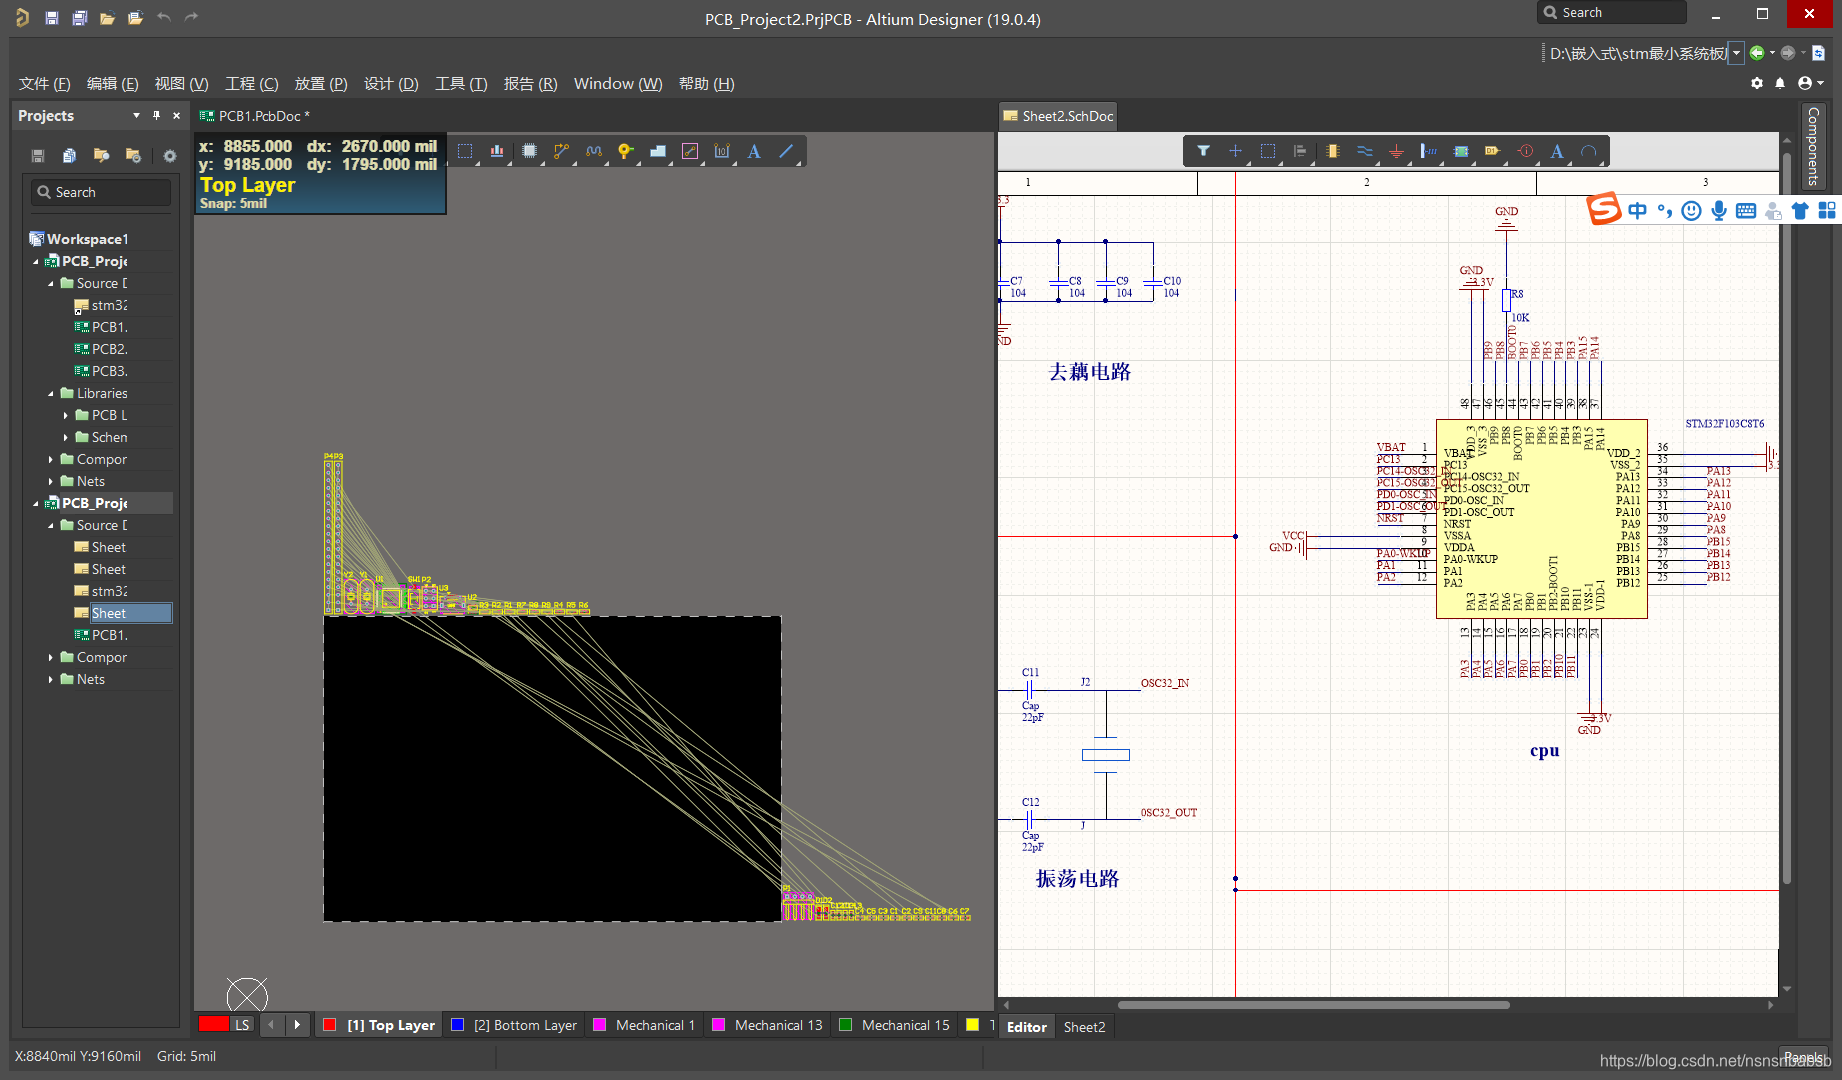The width and height of the screenshot is (1842, 1080).
Task: Click the Sogou IME microphone icon
Action: coord(1718,210)
